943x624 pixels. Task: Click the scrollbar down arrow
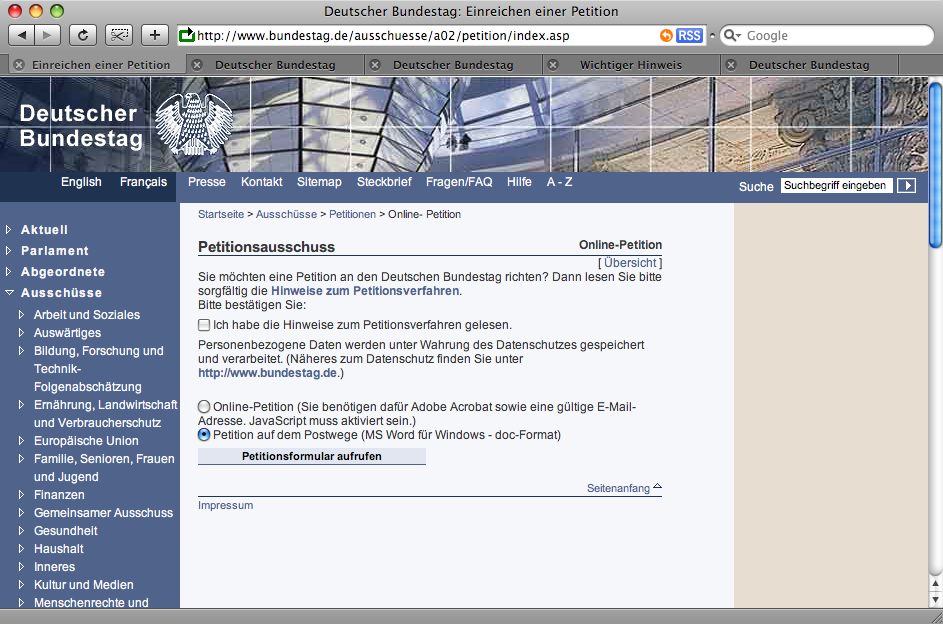tap(935, 599)
